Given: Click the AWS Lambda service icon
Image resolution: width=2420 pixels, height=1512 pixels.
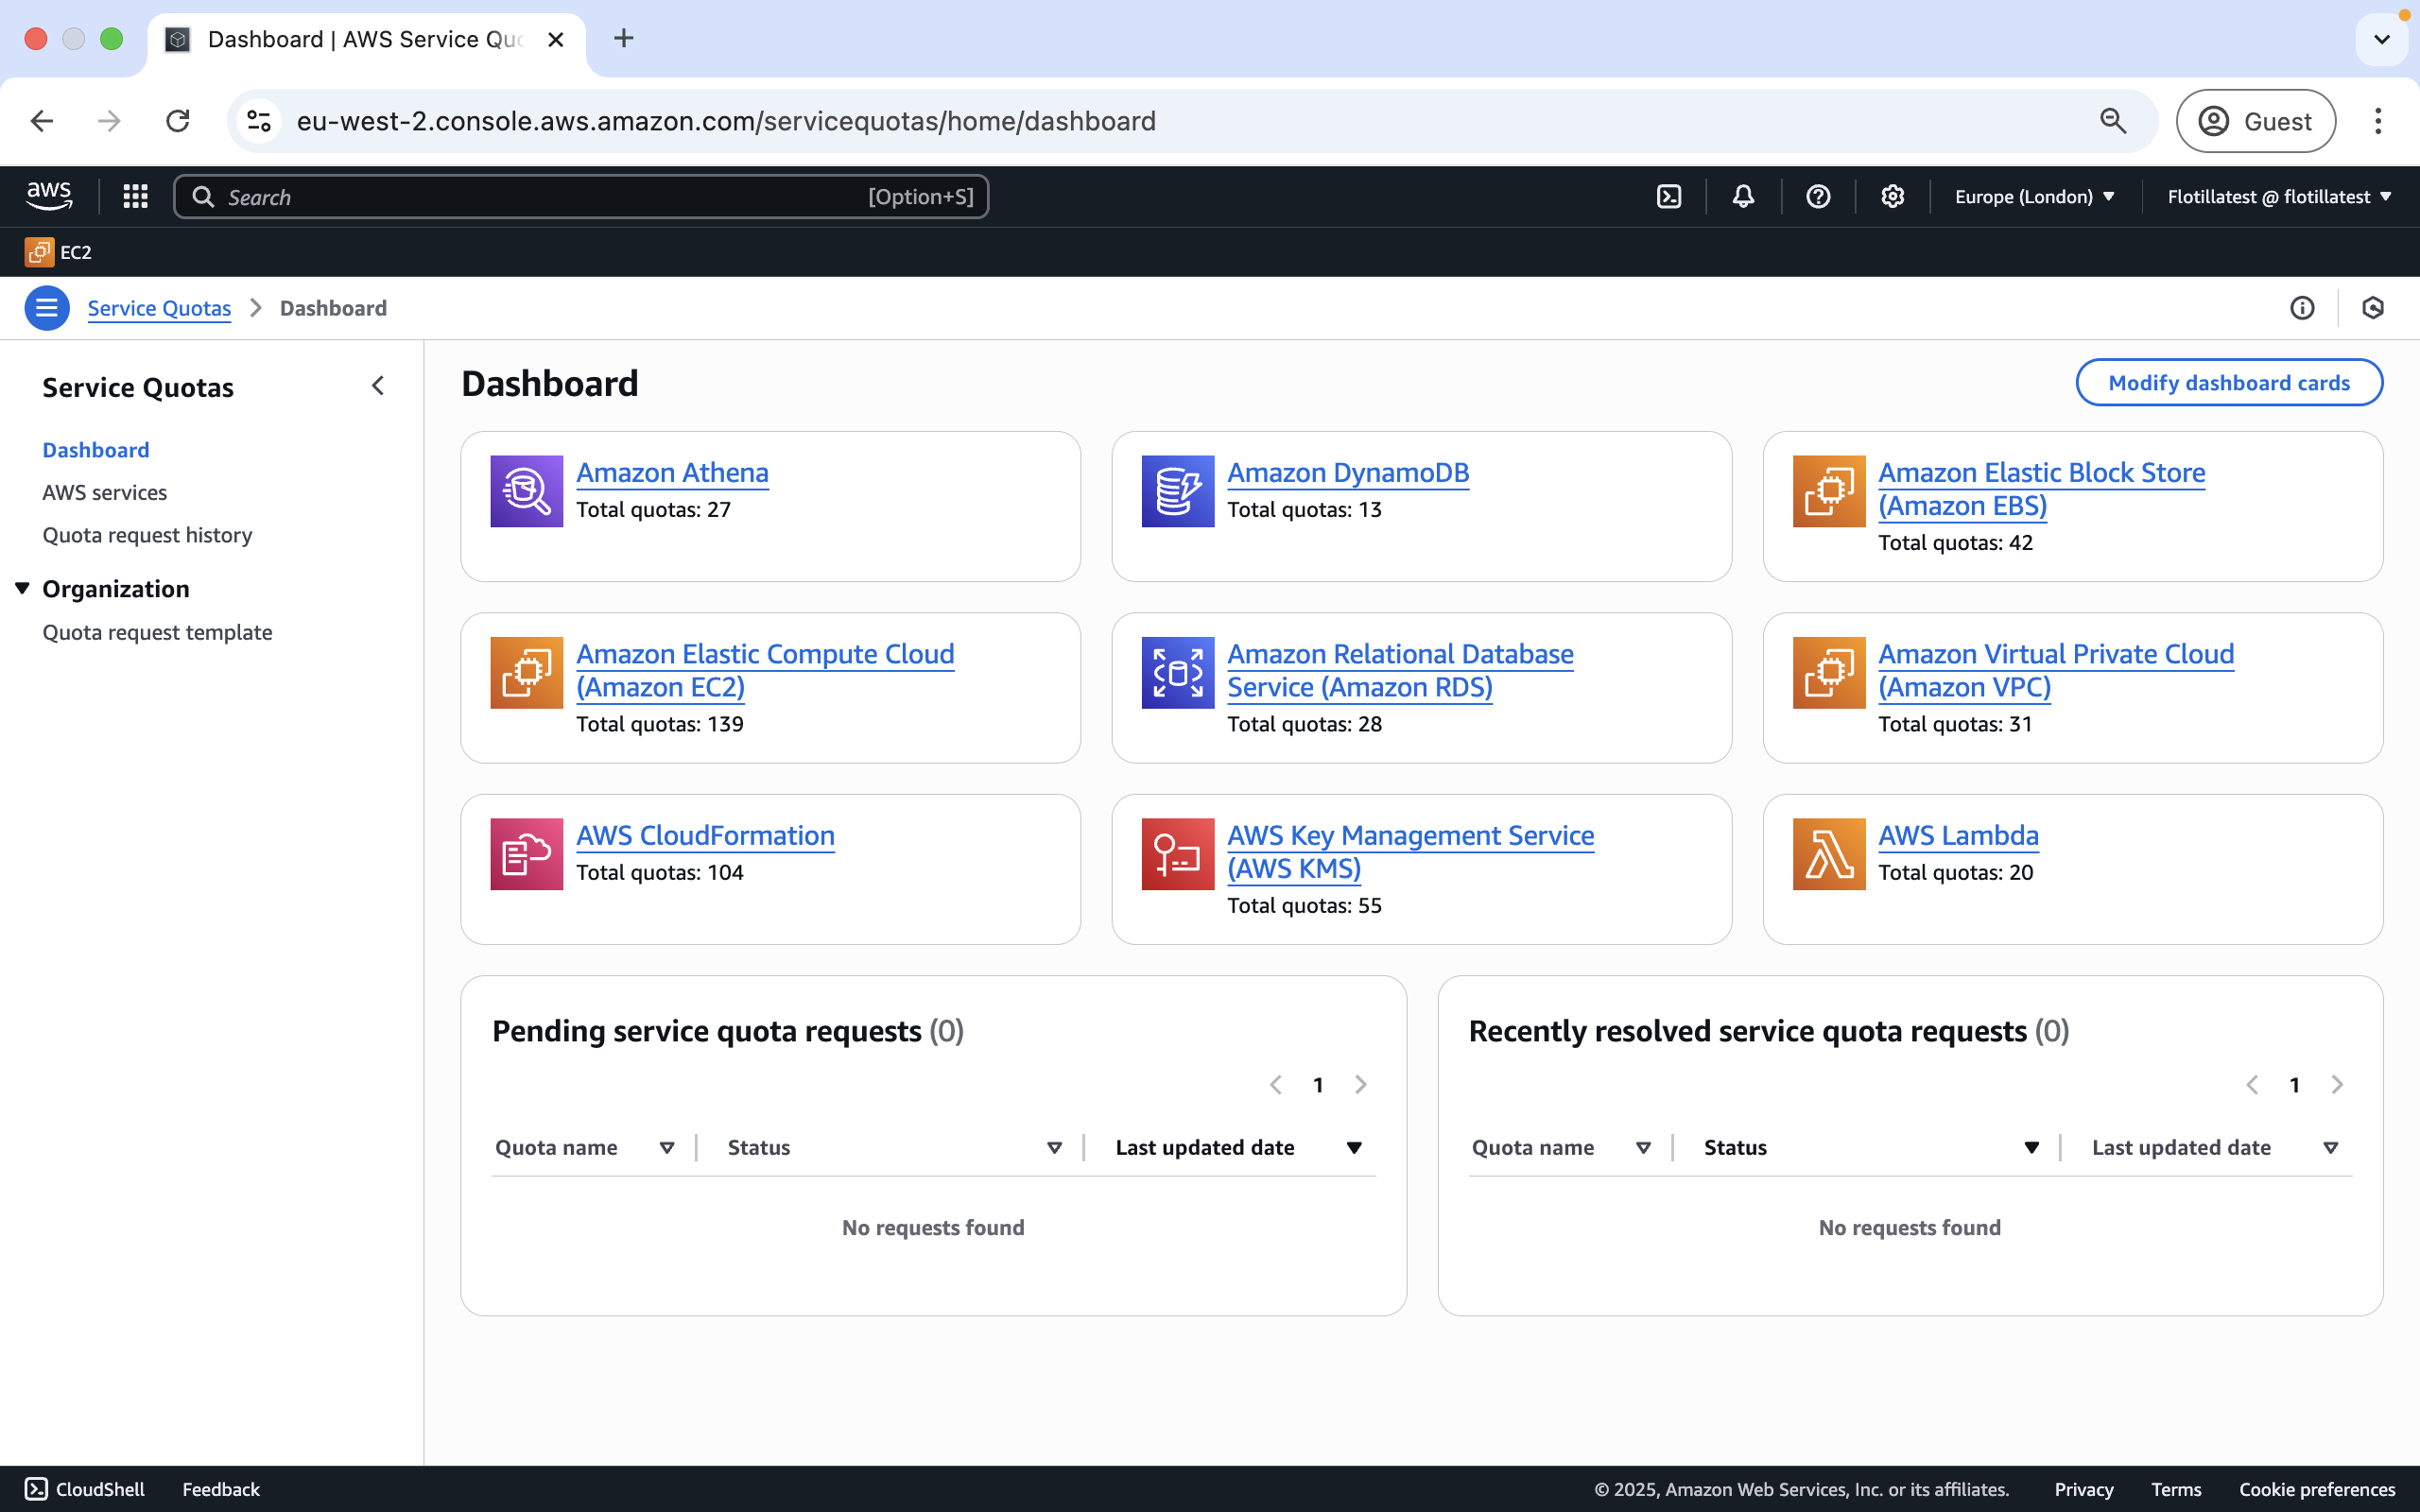Looking at the screenshot, I should point(1828,854).
